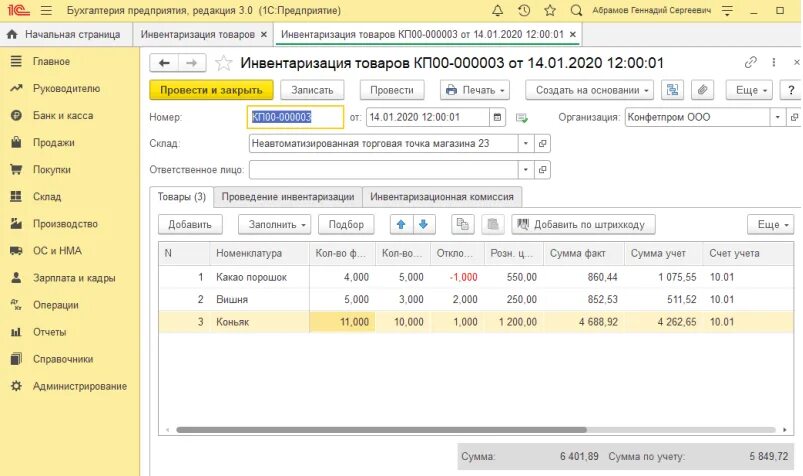
Task: Open Ответственное лицо dropdown arrow
Action: coord(525,170)
